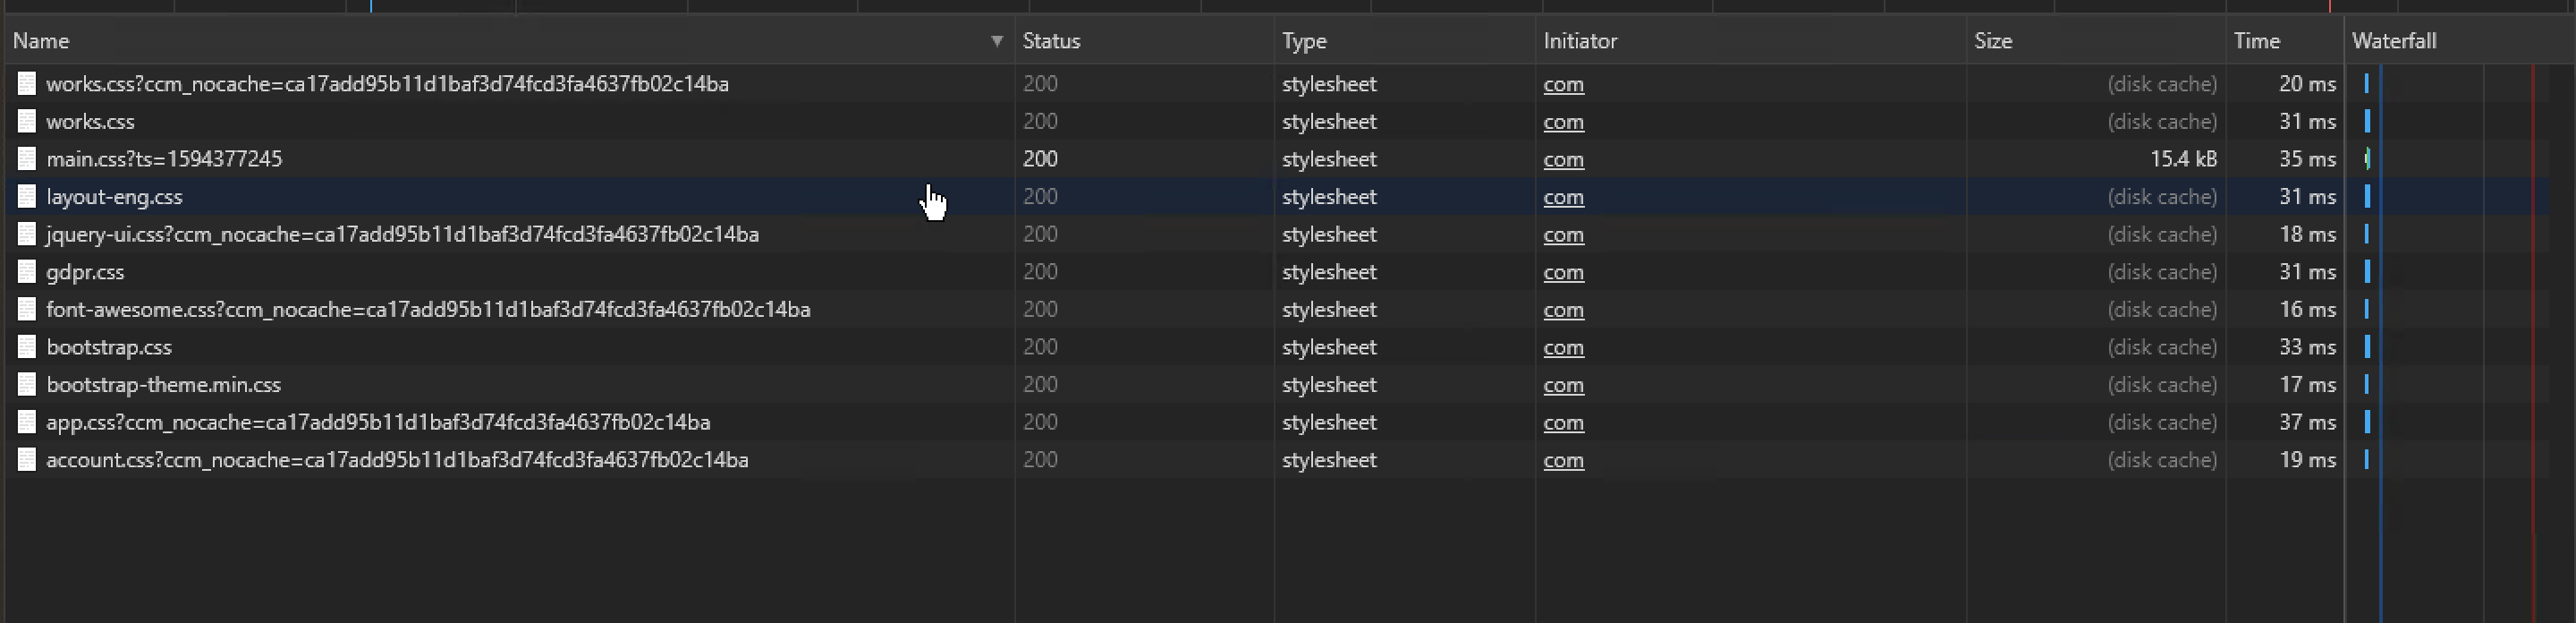Select the layout-eng.css request name
The height and width of the screenshot is (623, 2576).
114,197
